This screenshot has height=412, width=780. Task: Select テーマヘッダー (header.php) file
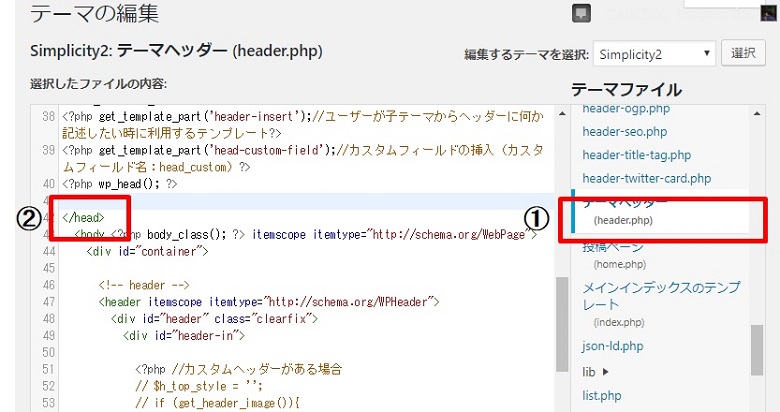[659, 211]
